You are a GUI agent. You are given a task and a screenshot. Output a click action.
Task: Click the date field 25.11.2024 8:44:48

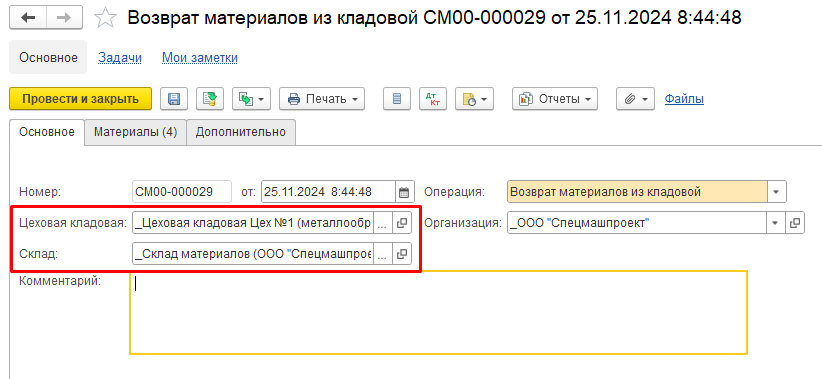coord(328,192)
